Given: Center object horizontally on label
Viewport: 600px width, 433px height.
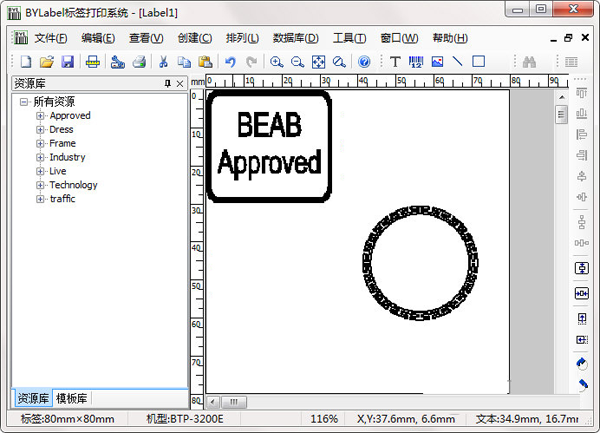Looking at the screenshot, I should [582, 293].
